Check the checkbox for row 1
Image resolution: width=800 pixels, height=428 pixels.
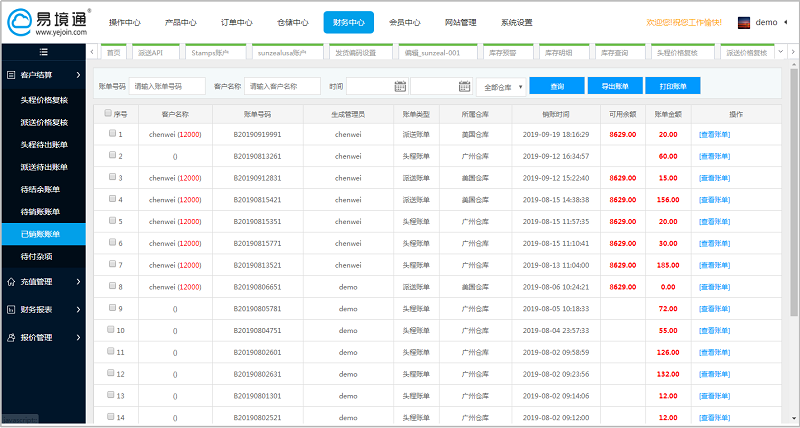coord(112,133)
